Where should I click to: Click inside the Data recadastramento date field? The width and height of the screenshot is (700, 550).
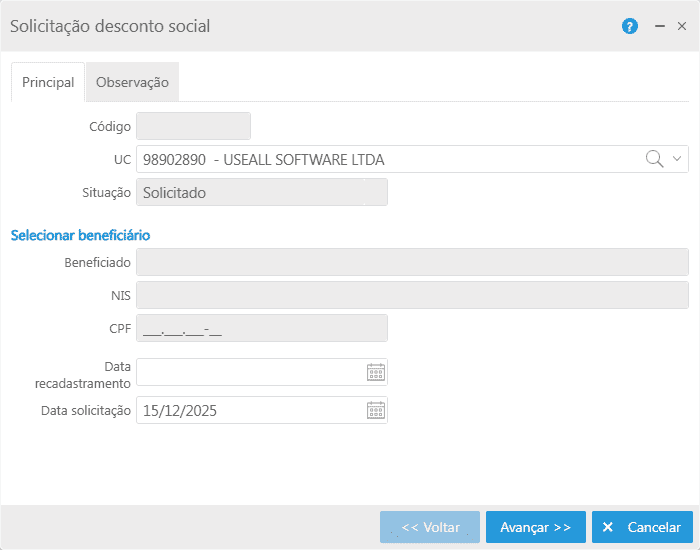click(250, 373)
